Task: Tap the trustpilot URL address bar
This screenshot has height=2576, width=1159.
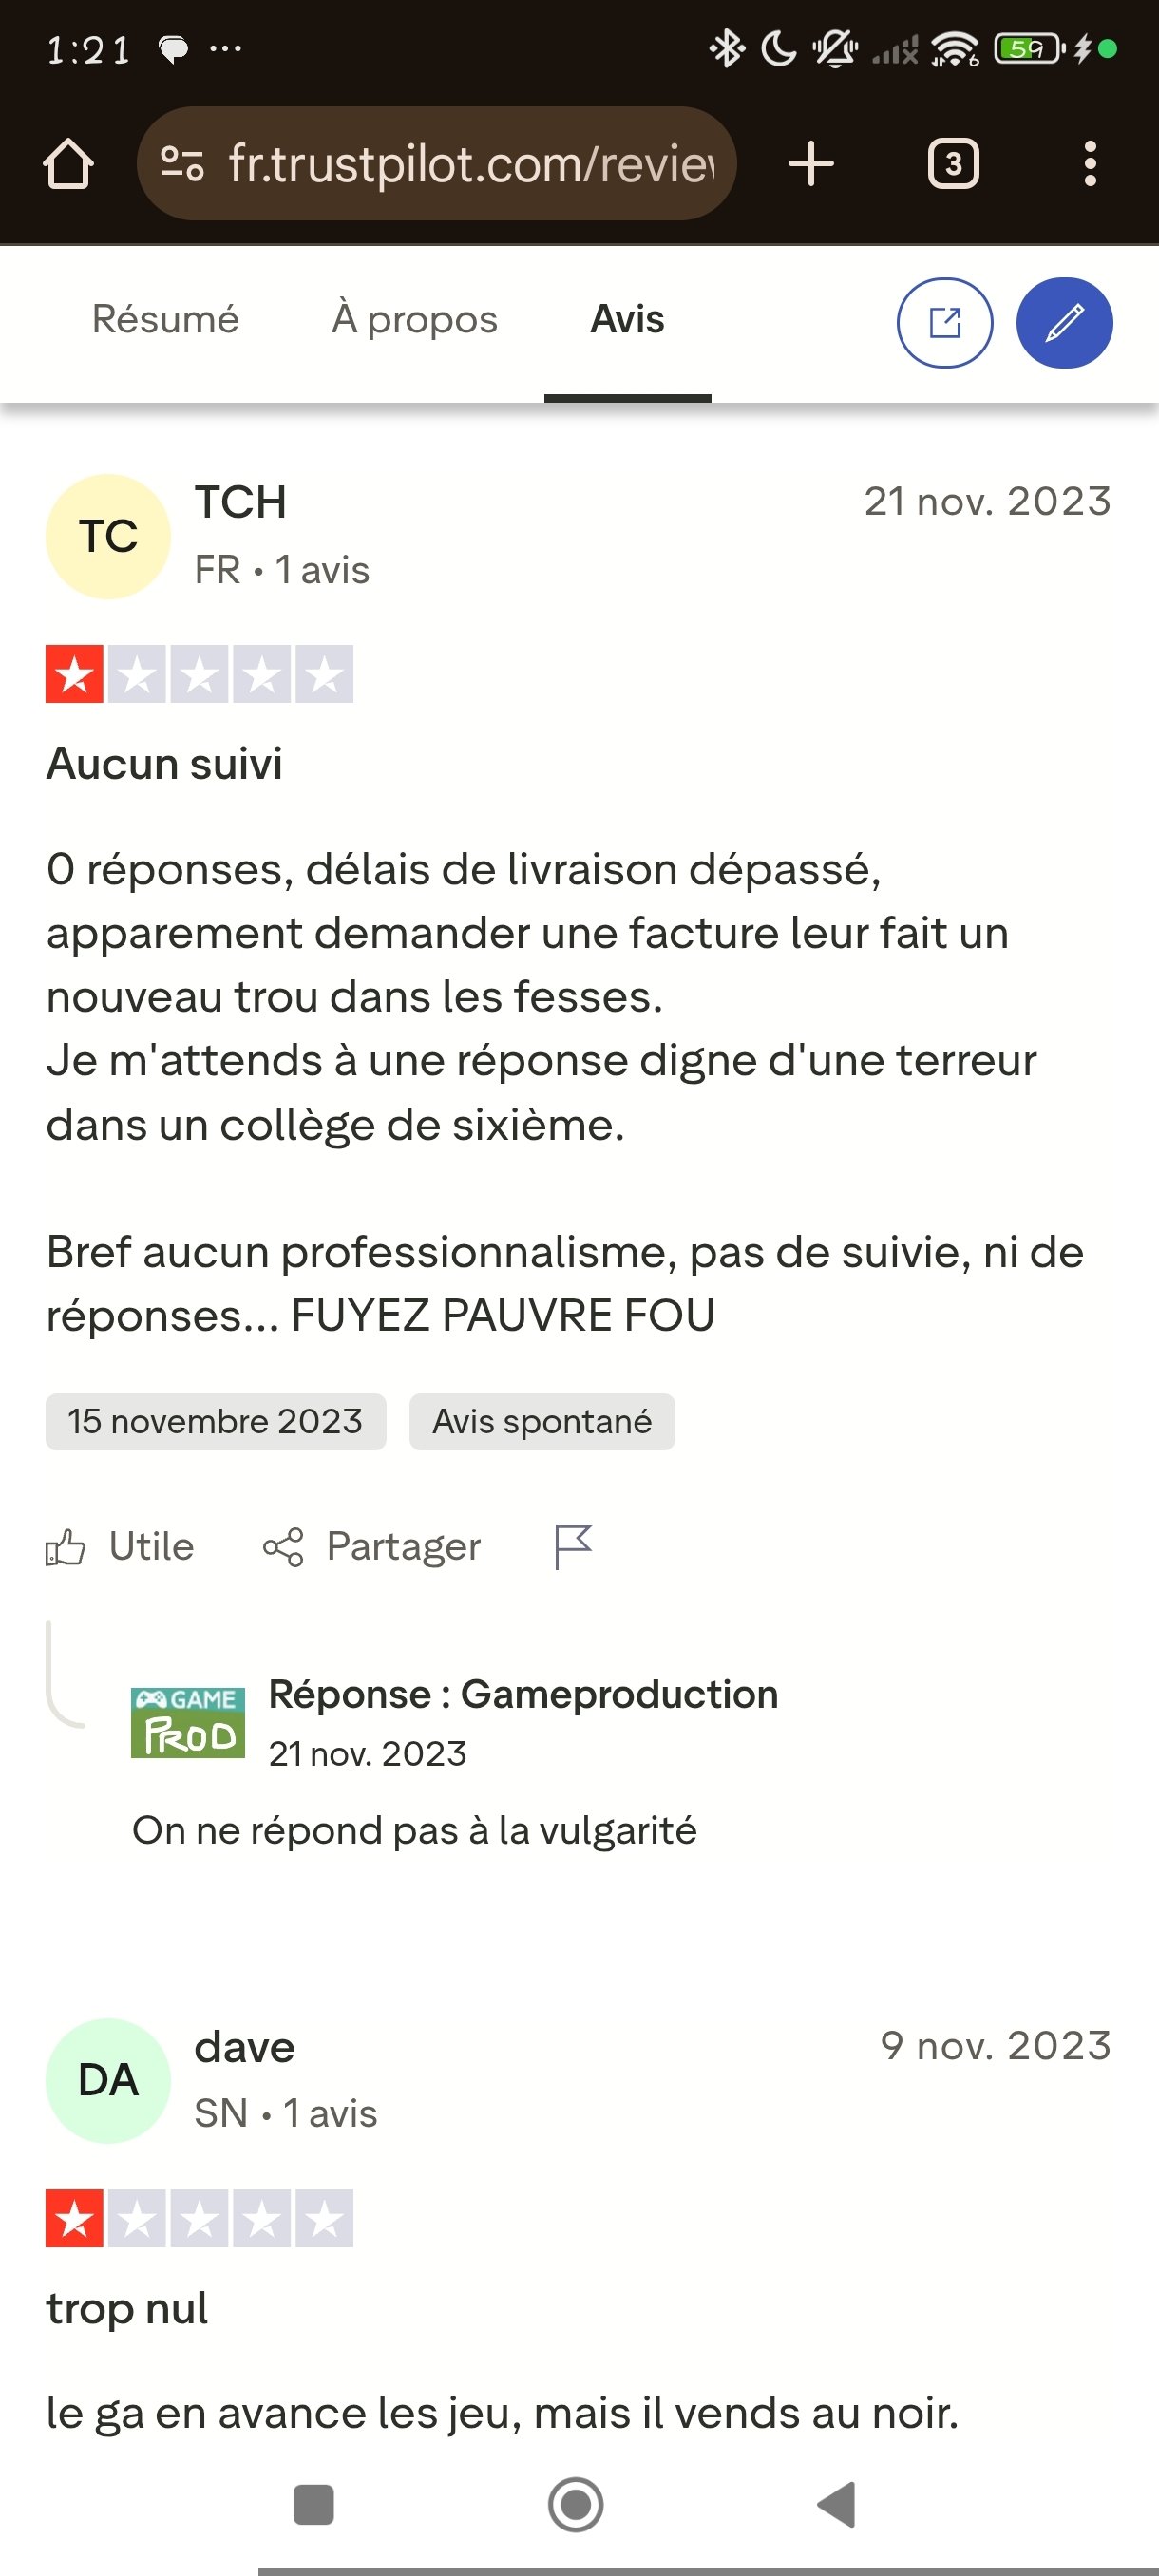Action: click(470, 164)
